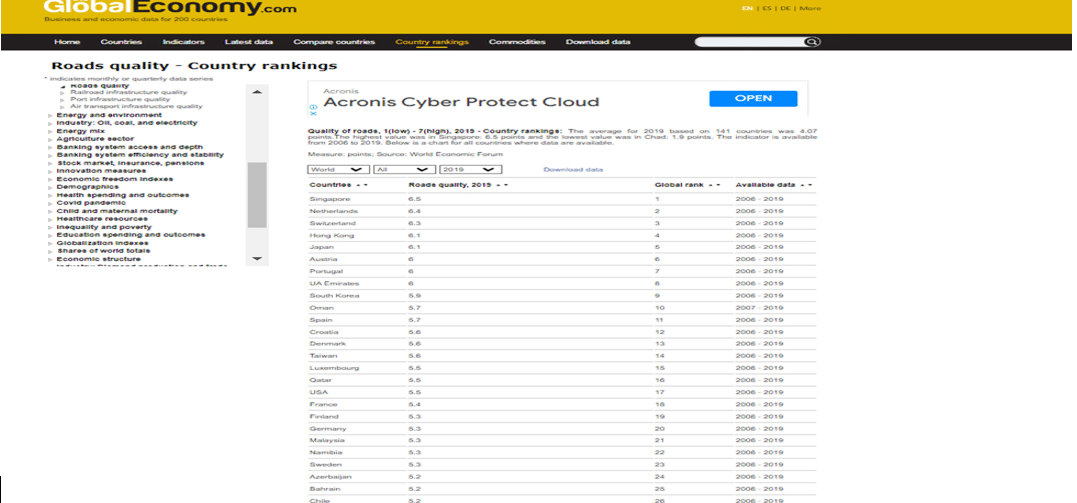Open the Compare countries menu
The image size is (1077, 503).
[334, 42]
